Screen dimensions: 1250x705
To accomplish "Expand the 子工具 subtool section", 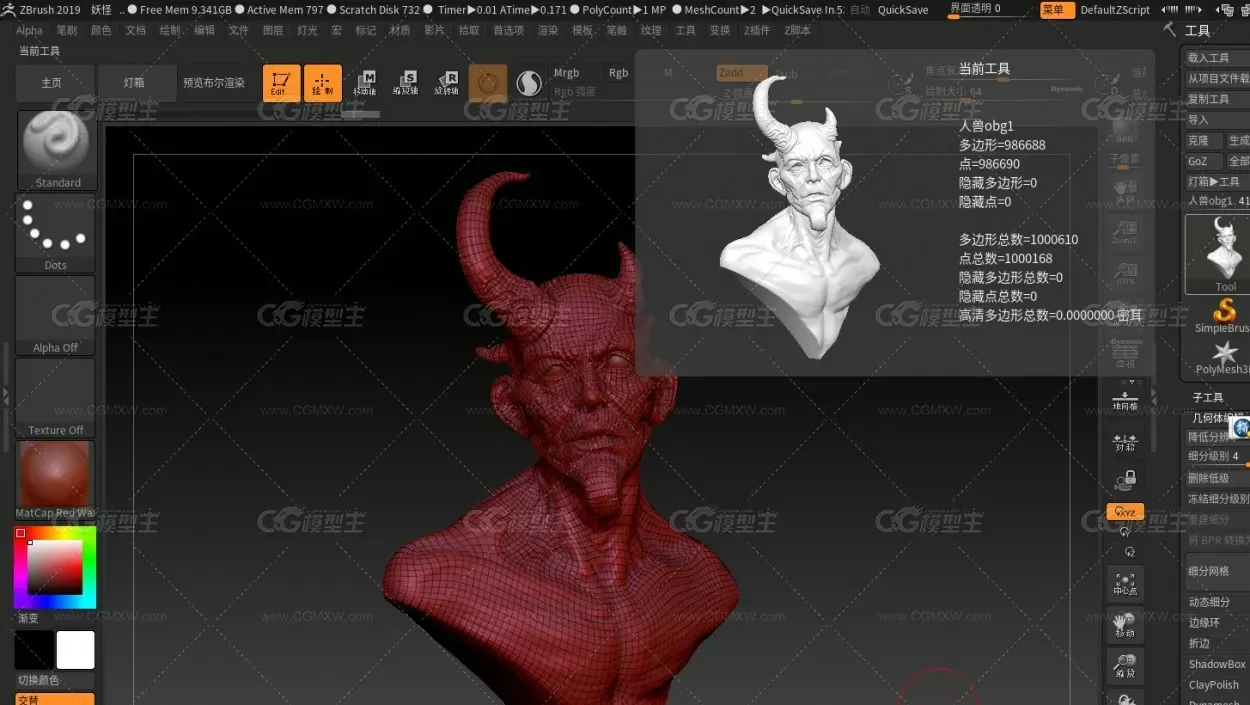I will click(x=1208, y=398).
